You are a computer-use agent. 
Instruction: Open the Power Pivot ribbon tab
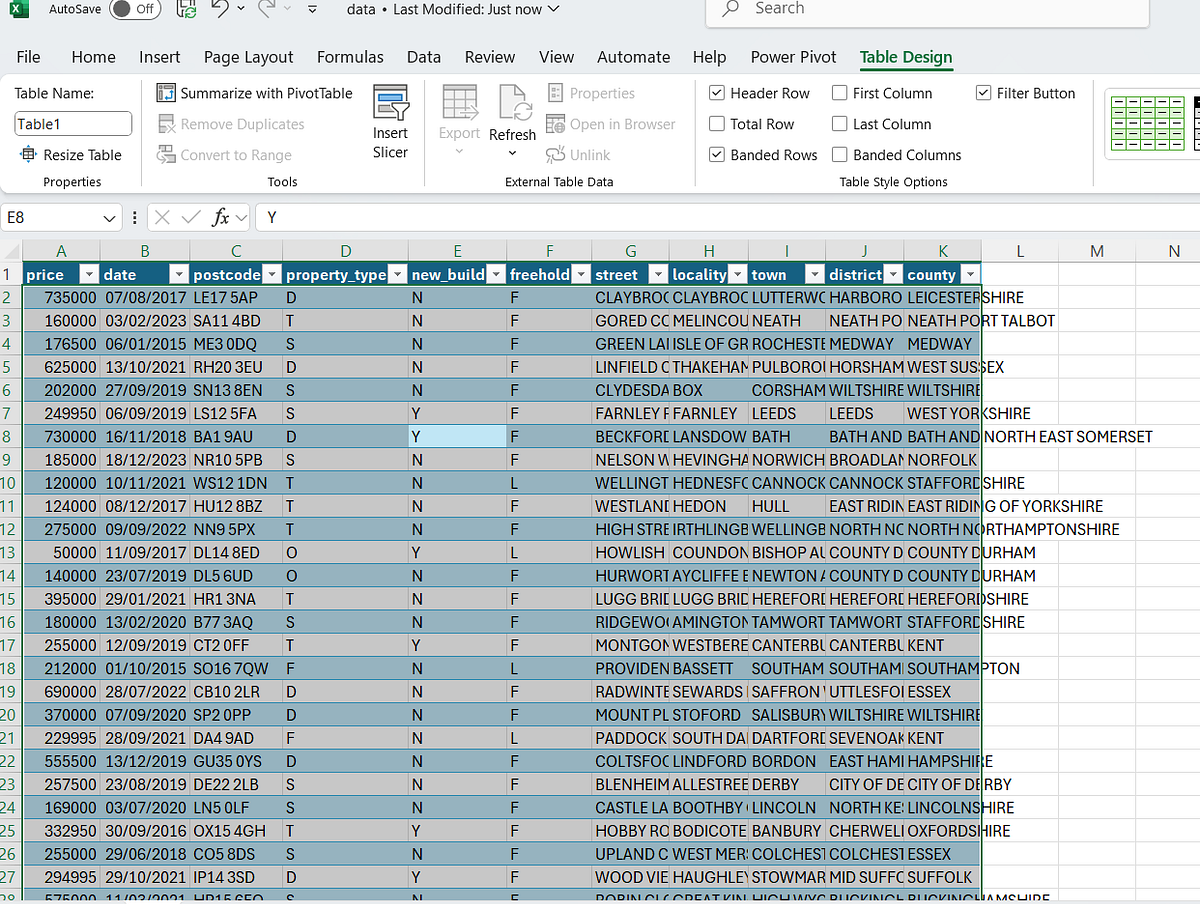tap(793, 57)
